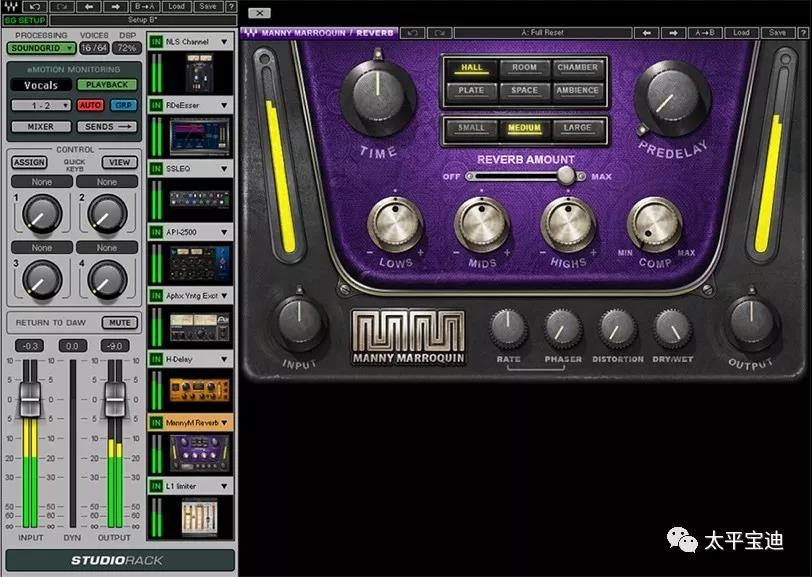Viewport: 812px width, 577px height.
Task: Toggle the AUTO monitoring button
Action: click(90, 105)
